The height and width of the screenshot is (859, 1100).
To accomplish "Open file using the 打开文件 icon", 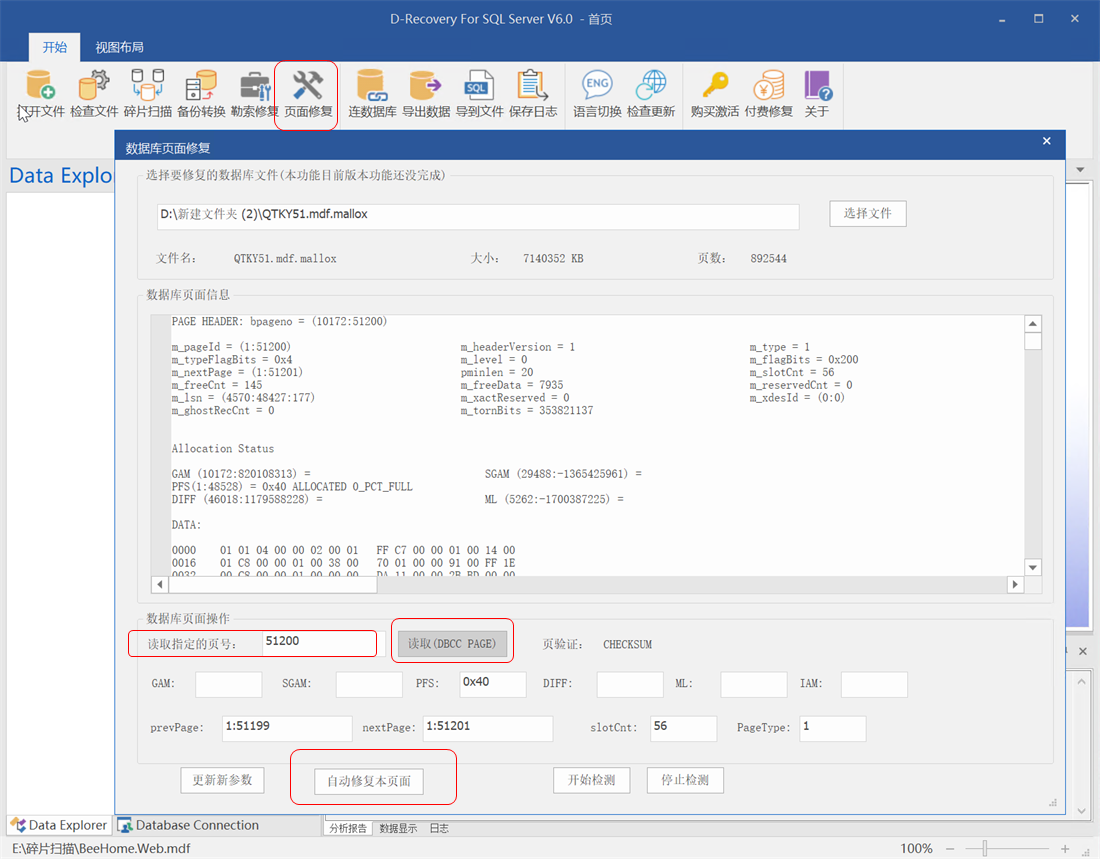I will tap(41, 94).
